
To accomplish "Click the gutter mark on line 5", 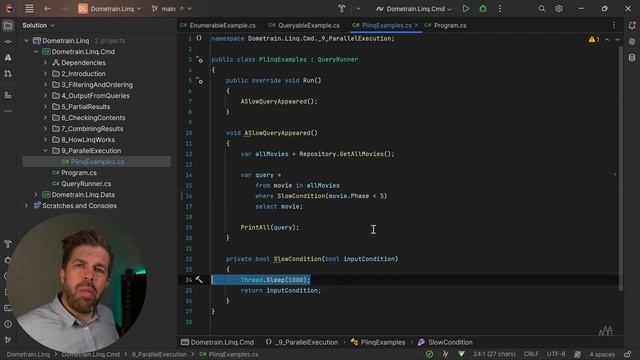I will [x=200, y=80].
